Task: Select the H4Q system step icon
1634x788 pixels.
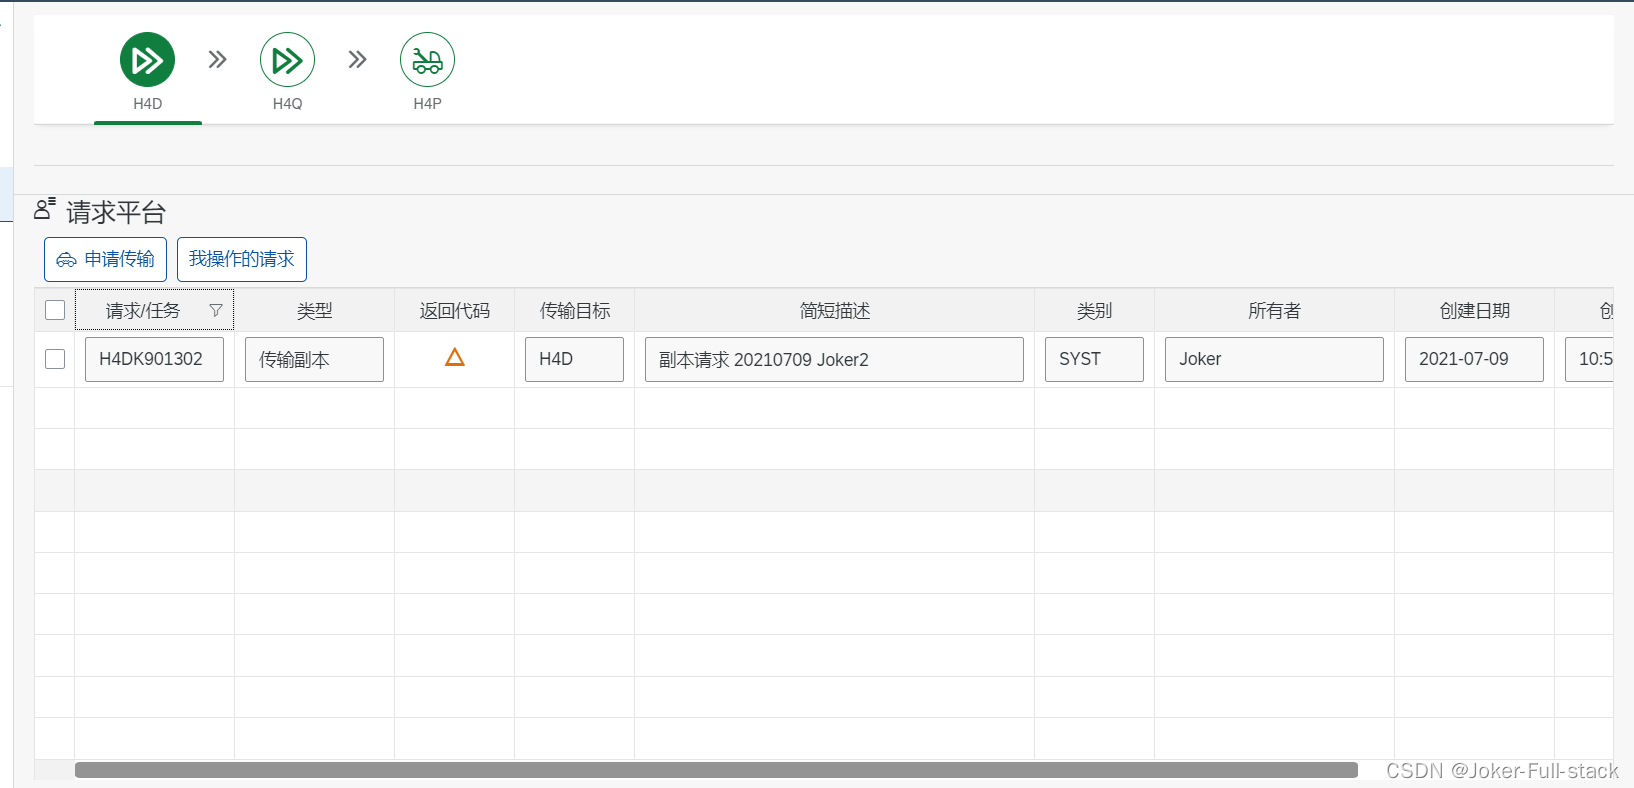Action: (x=287, y=60)
